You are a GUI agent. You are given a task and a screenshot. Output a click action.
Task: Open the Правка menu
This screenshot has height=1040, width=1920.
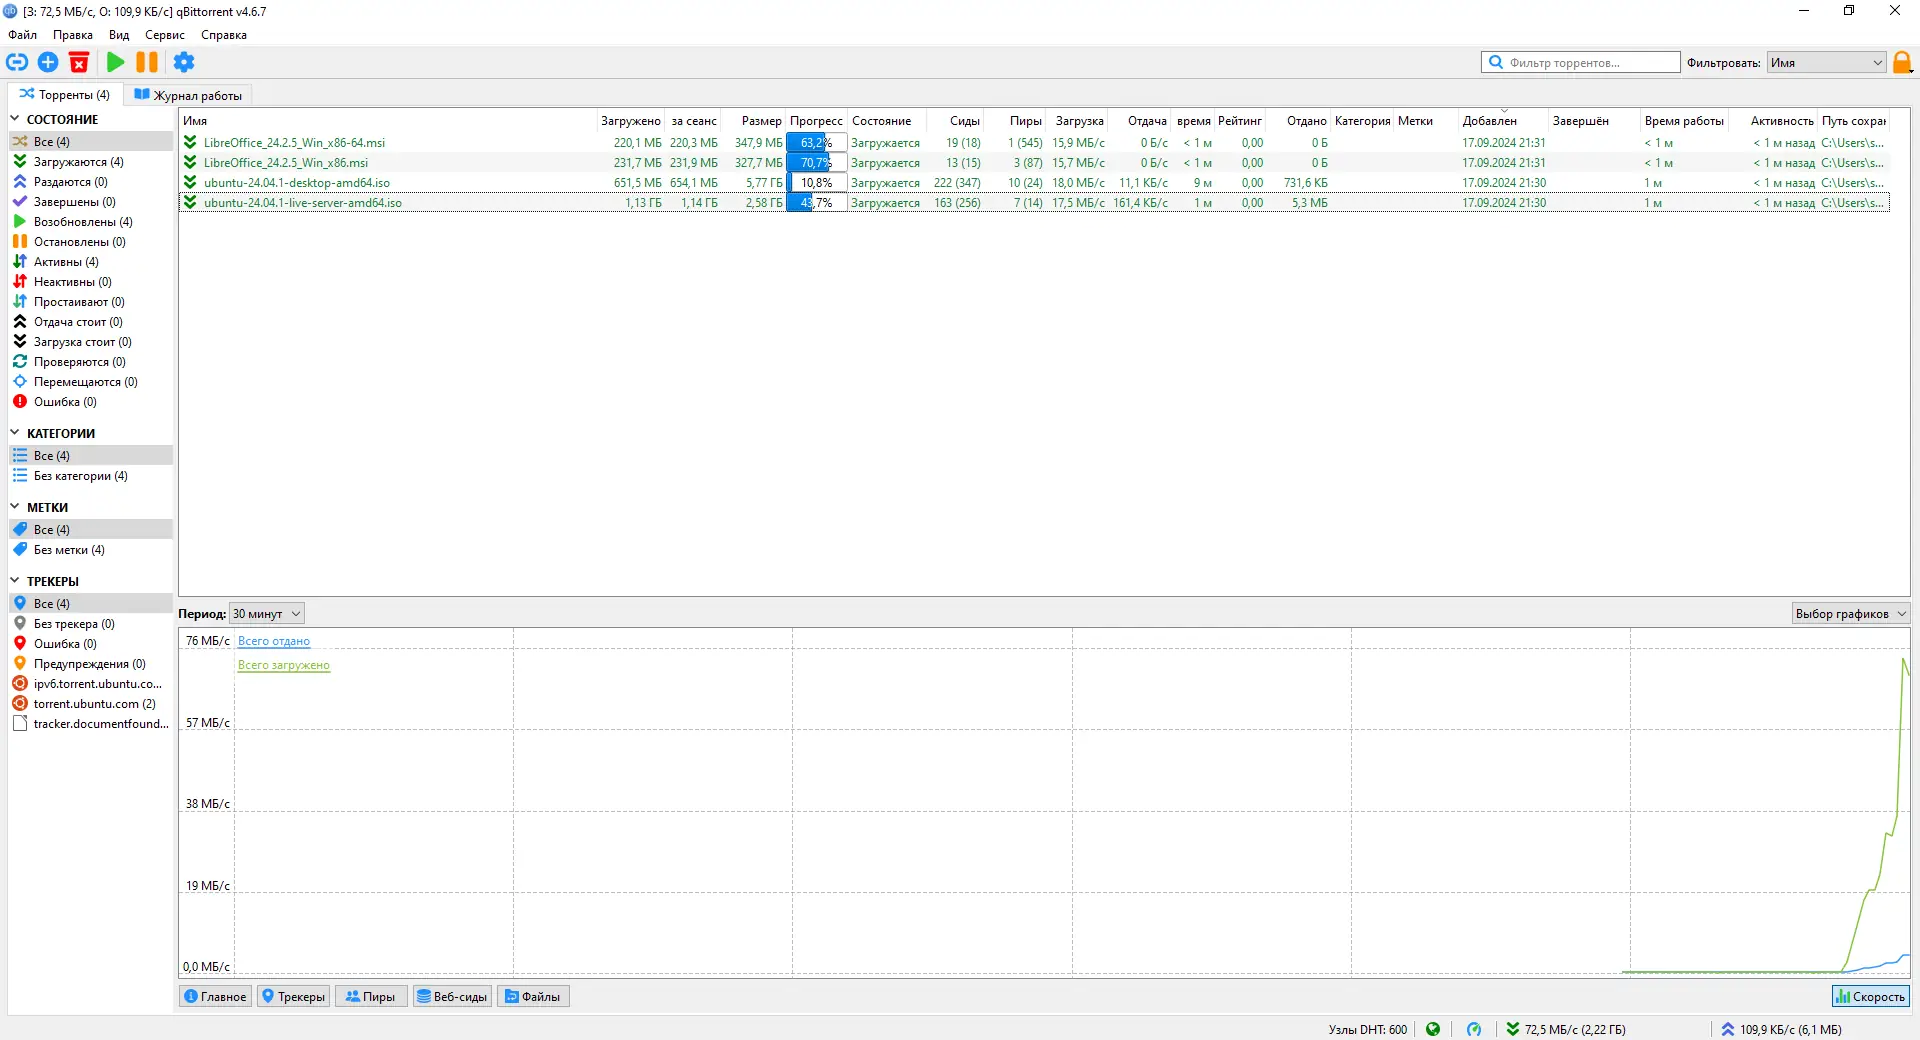click(x=73, y=35)
